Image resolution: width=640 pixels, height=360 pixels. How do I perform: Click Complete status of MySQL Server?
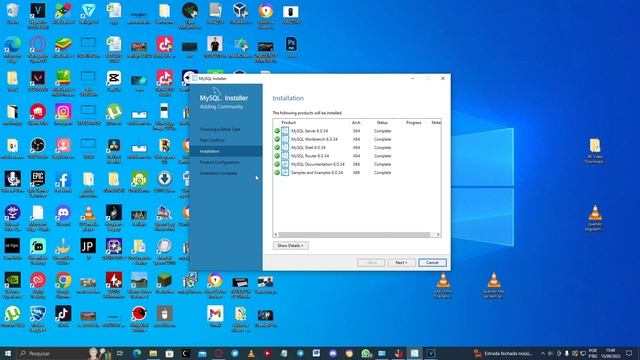tap(382, 131)
